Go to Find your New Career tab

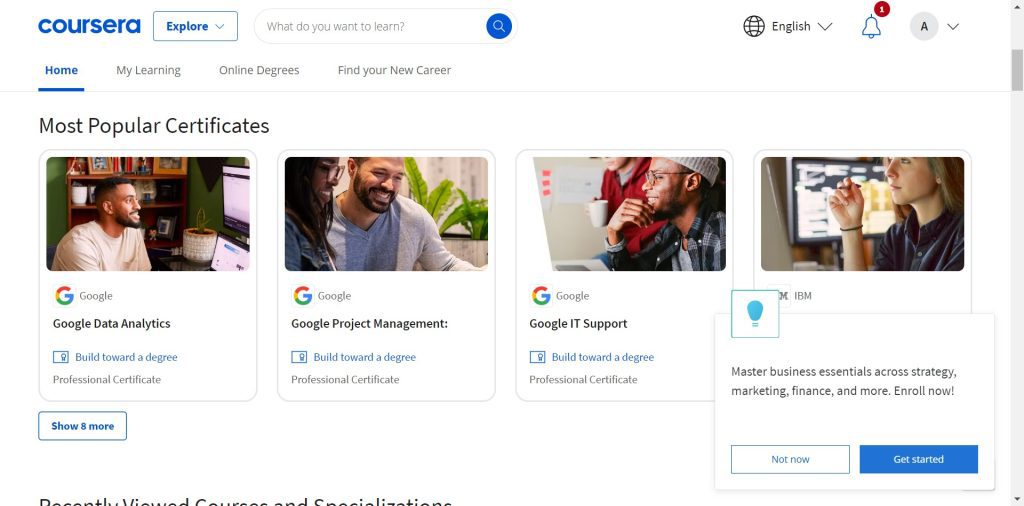(x=394, y=70)
